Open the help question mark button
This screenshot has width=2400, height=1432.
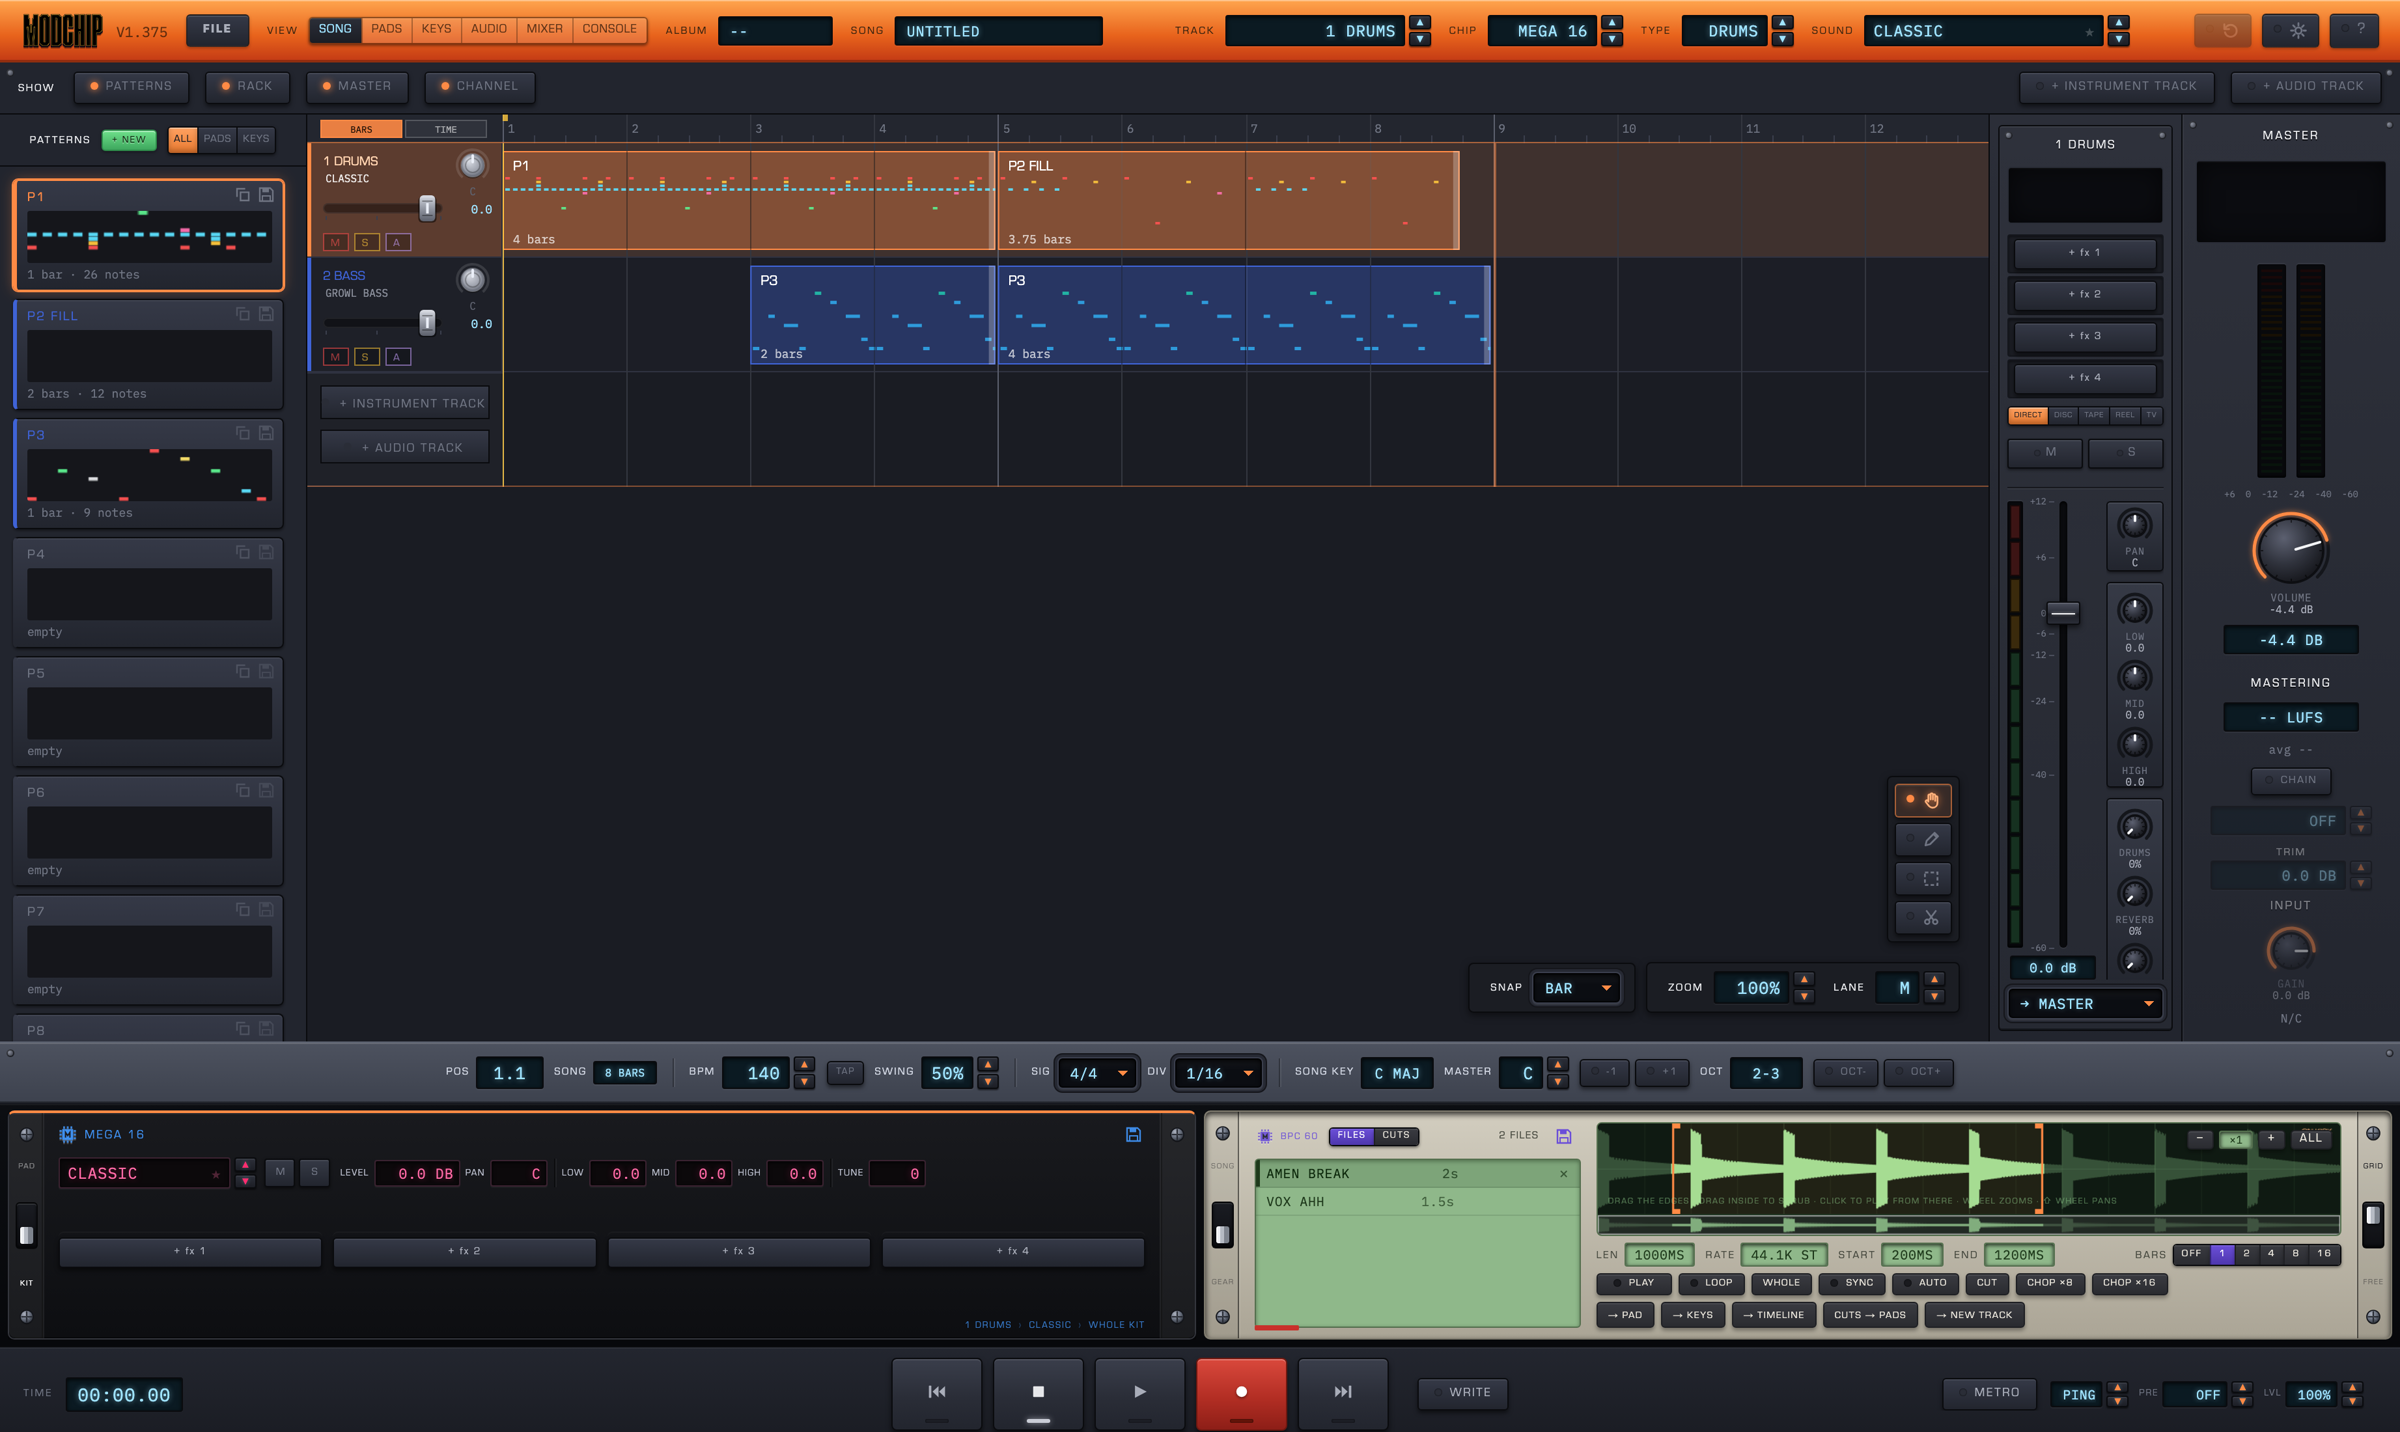pyautogui.click(x=2353, y=30)
